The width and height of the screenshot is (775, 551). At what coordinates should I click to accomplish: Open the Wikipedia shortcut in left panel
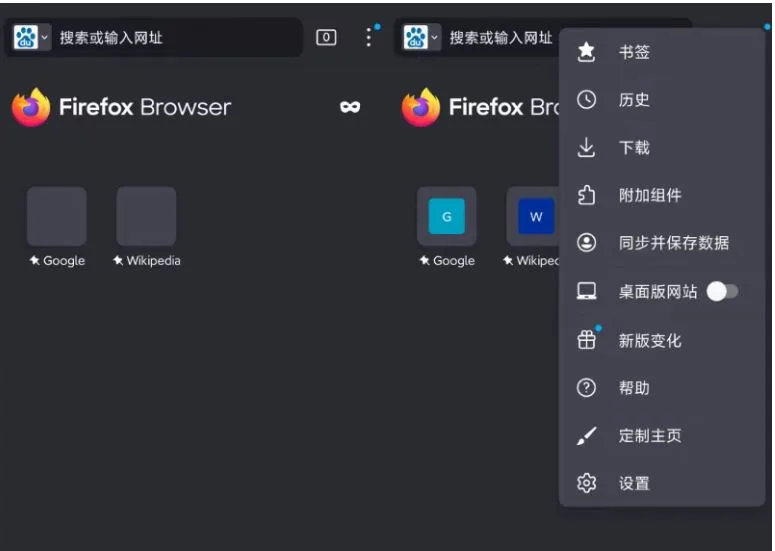pyautogui.click(x=146, y=217)
